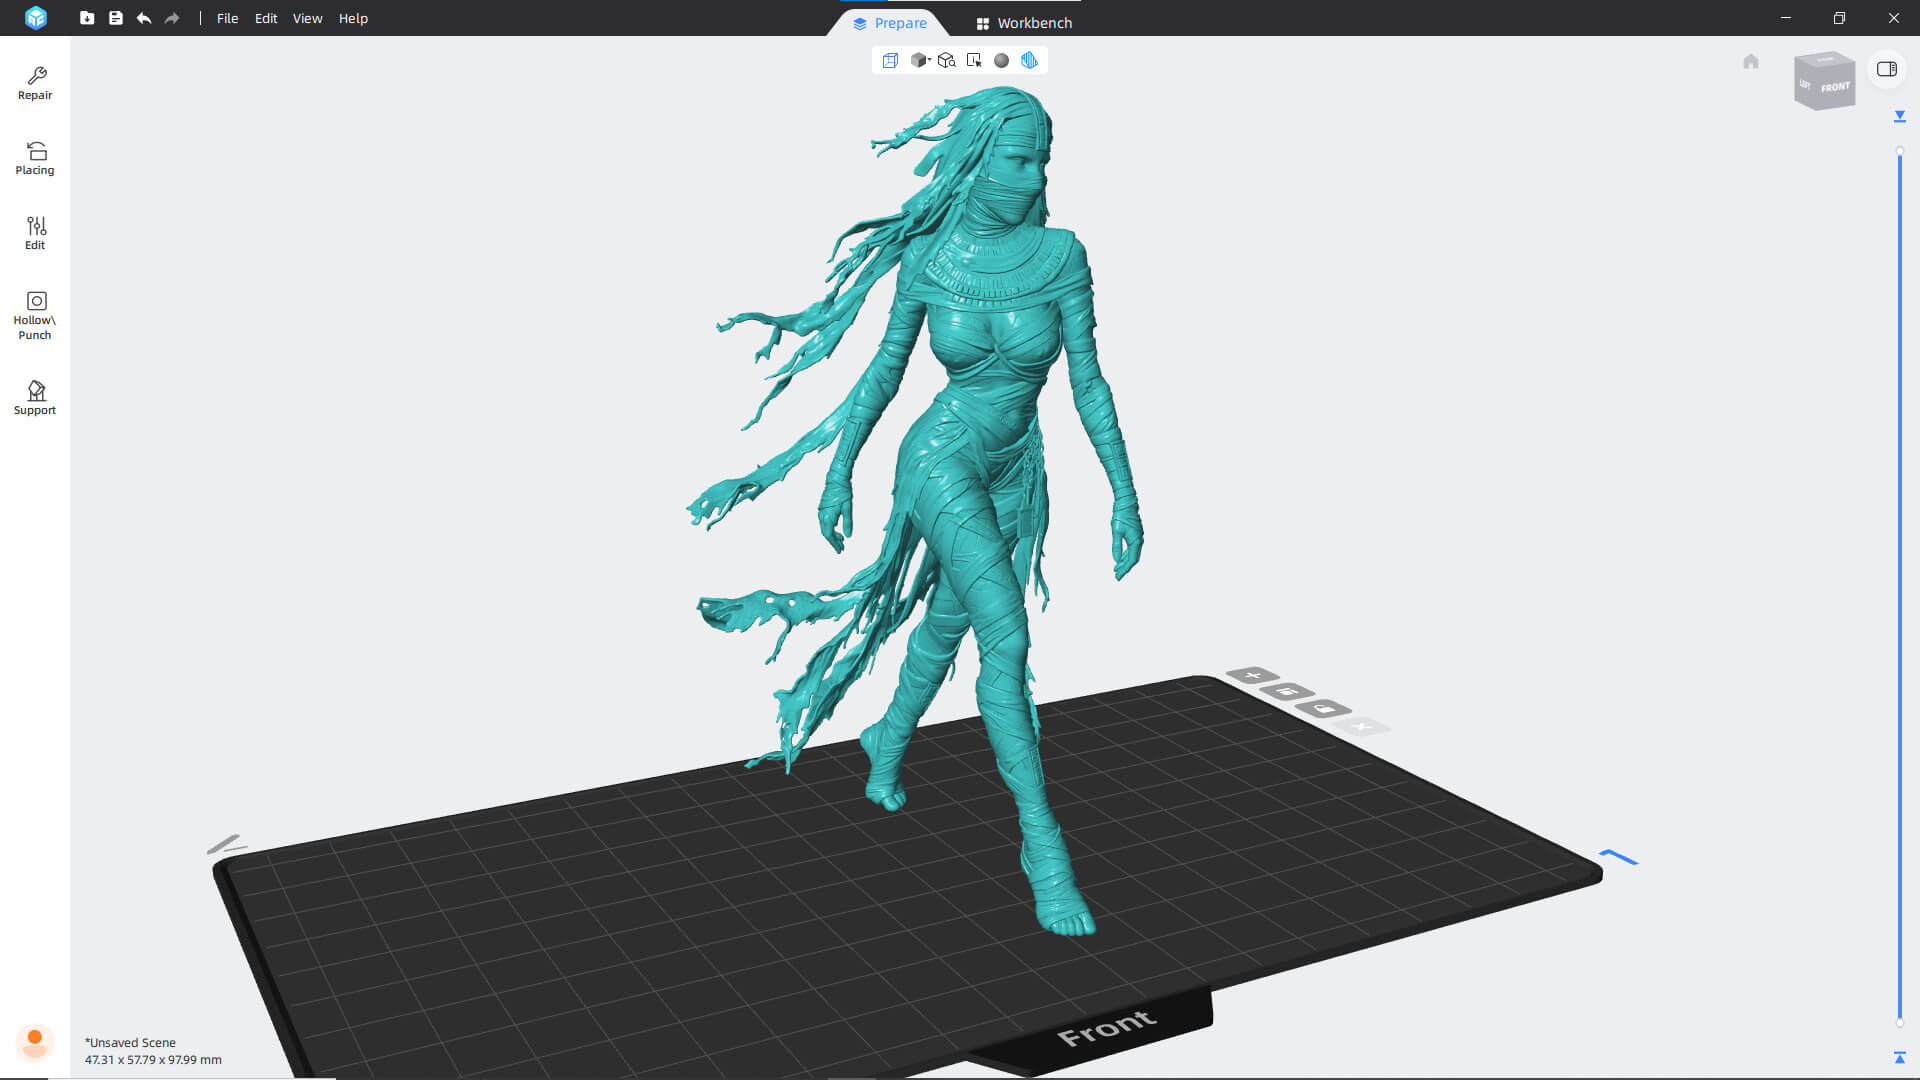Toggle the plate lock button
The height and width of the screenshot is (1080, 1920).
[x=1324, y=708]
